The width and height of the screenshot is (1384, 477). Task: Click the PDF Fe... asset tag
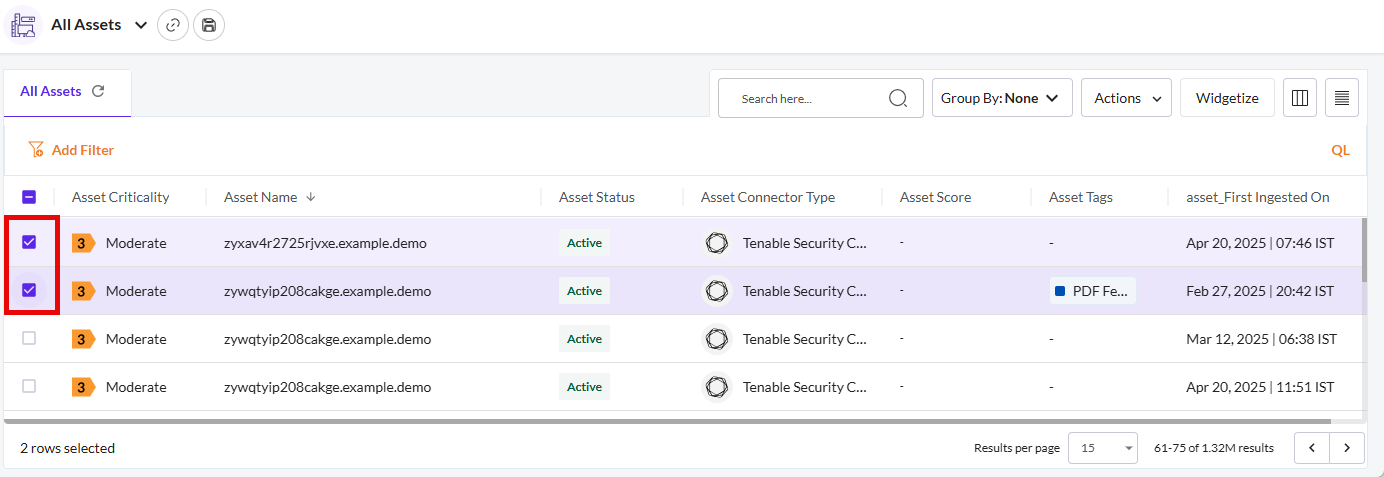pos(1092,291)
